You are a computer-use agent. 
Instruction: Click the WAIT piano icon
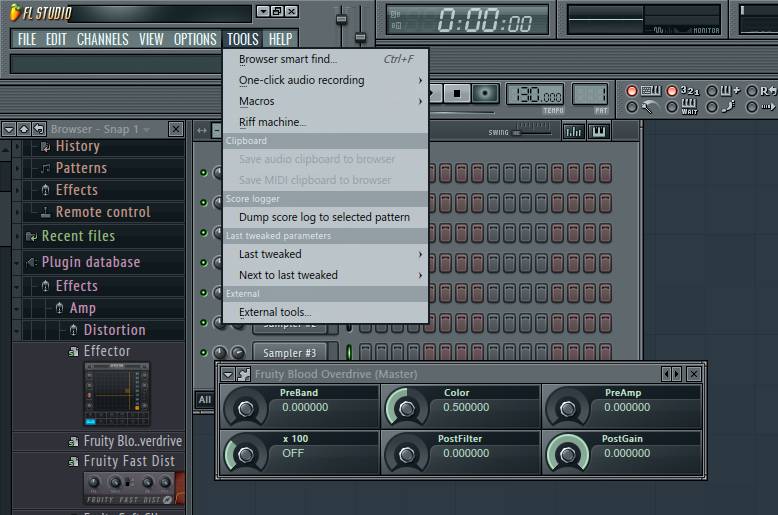[x=689, y=106]
